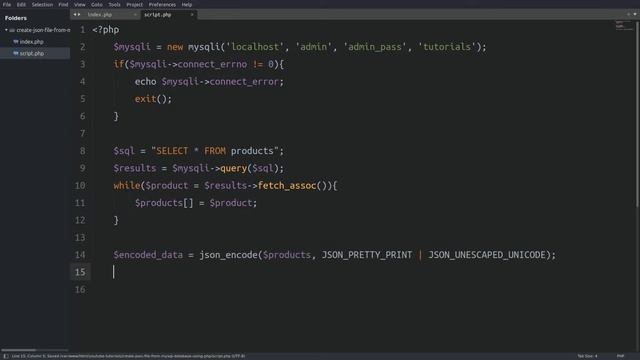Click the tab history back arrow
Viewport: 640px width, 360px height.
click(x=75, y=15)
